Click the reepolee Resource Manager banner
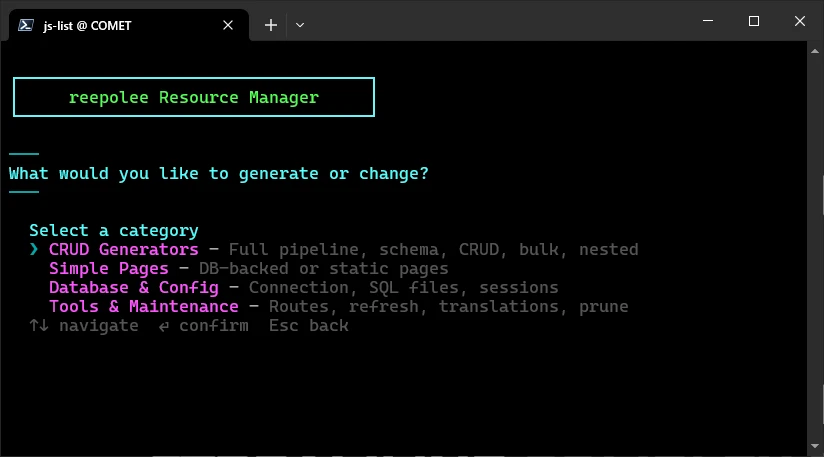 [x=194, y=97]
